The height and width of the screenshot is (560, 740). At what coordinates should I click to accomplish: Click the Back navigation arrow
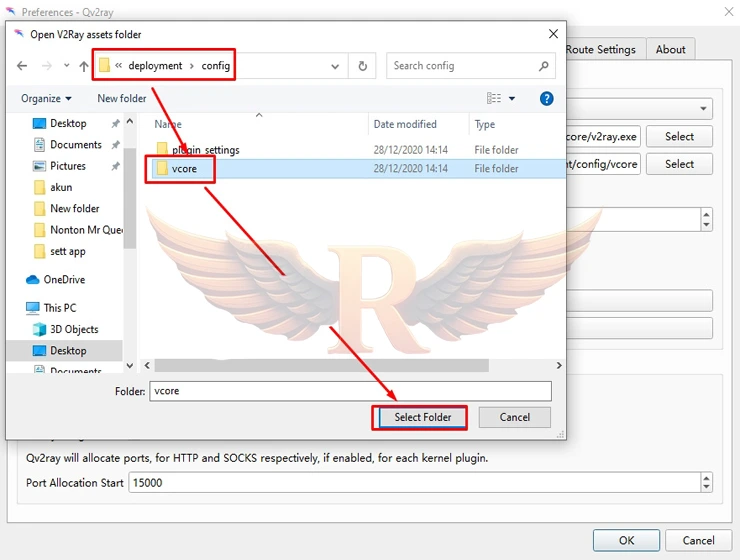pos(22,66)
